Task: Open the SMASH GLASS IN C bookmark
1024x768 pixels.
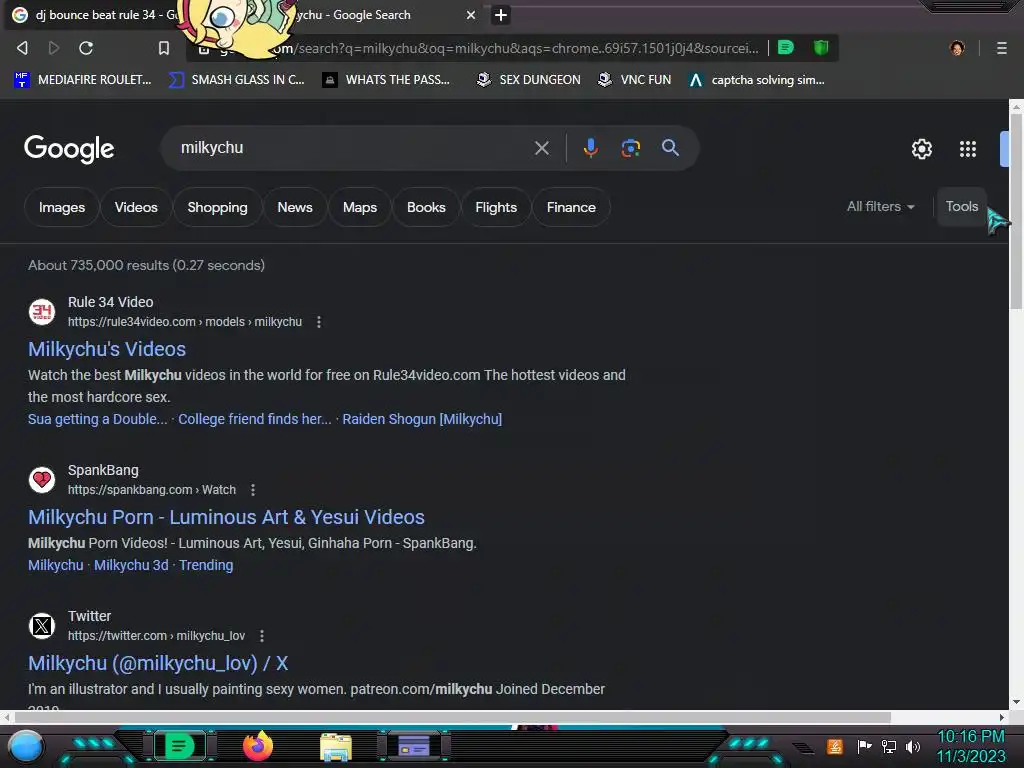Action: tap(236, 80)
